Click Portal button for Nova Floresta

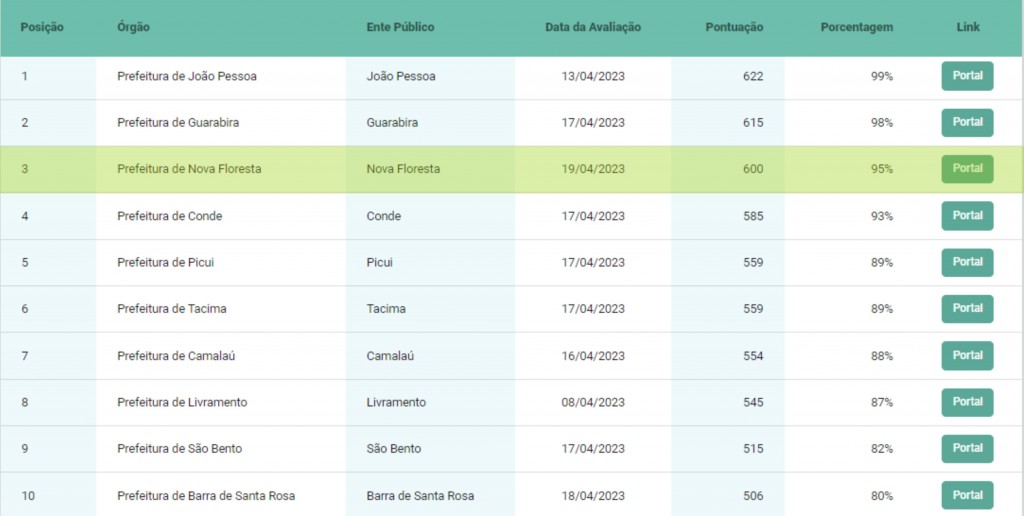[967, 169]
